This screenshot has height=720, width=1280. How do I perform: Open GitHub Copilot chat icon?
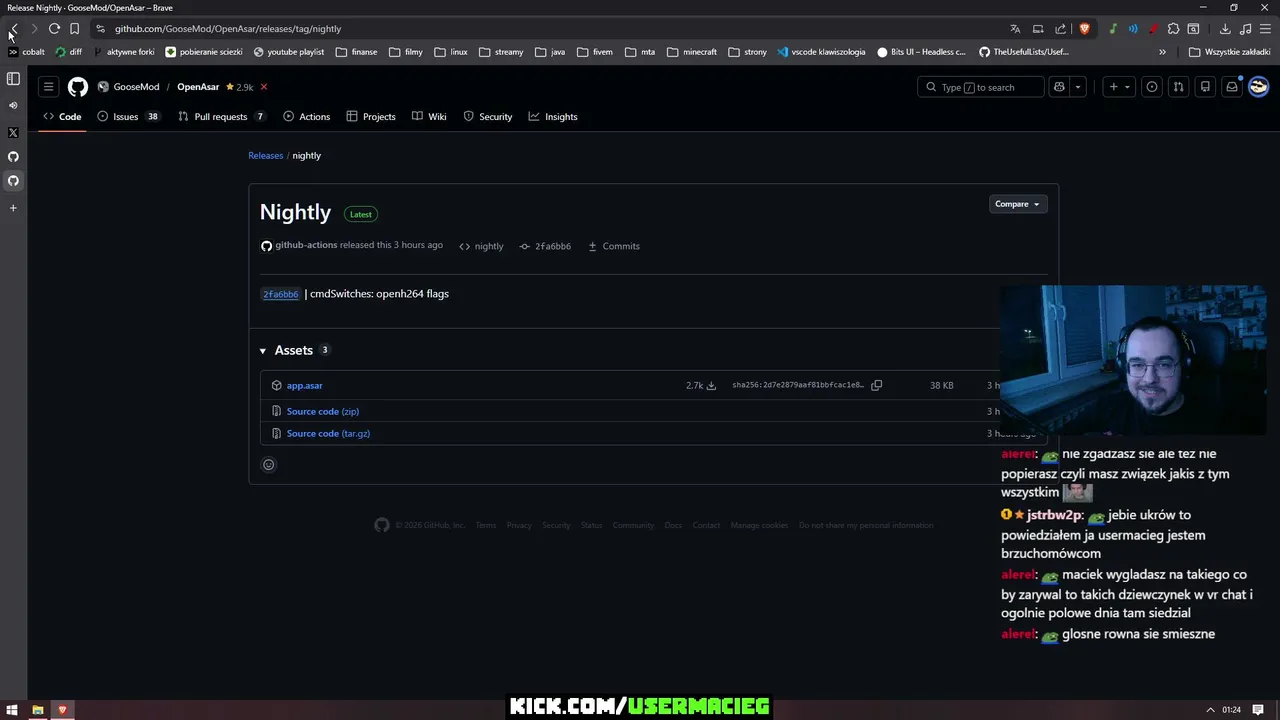coord(1059,87)
